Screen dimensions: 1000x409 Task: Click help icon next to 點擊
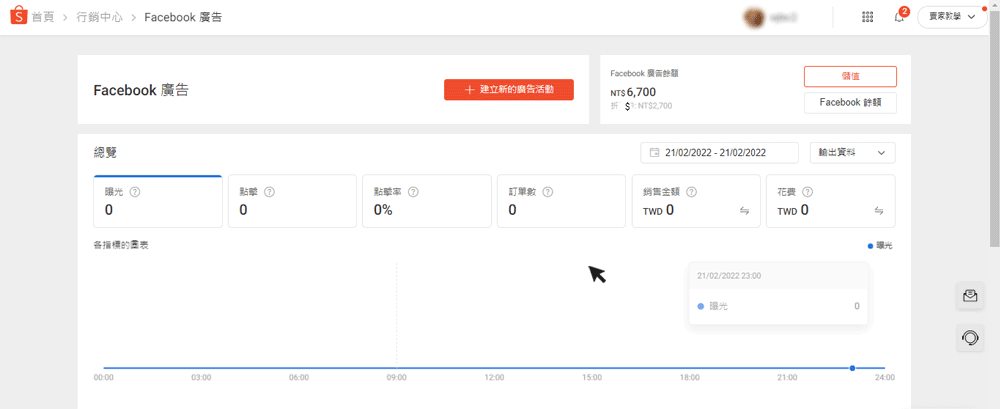269,191
